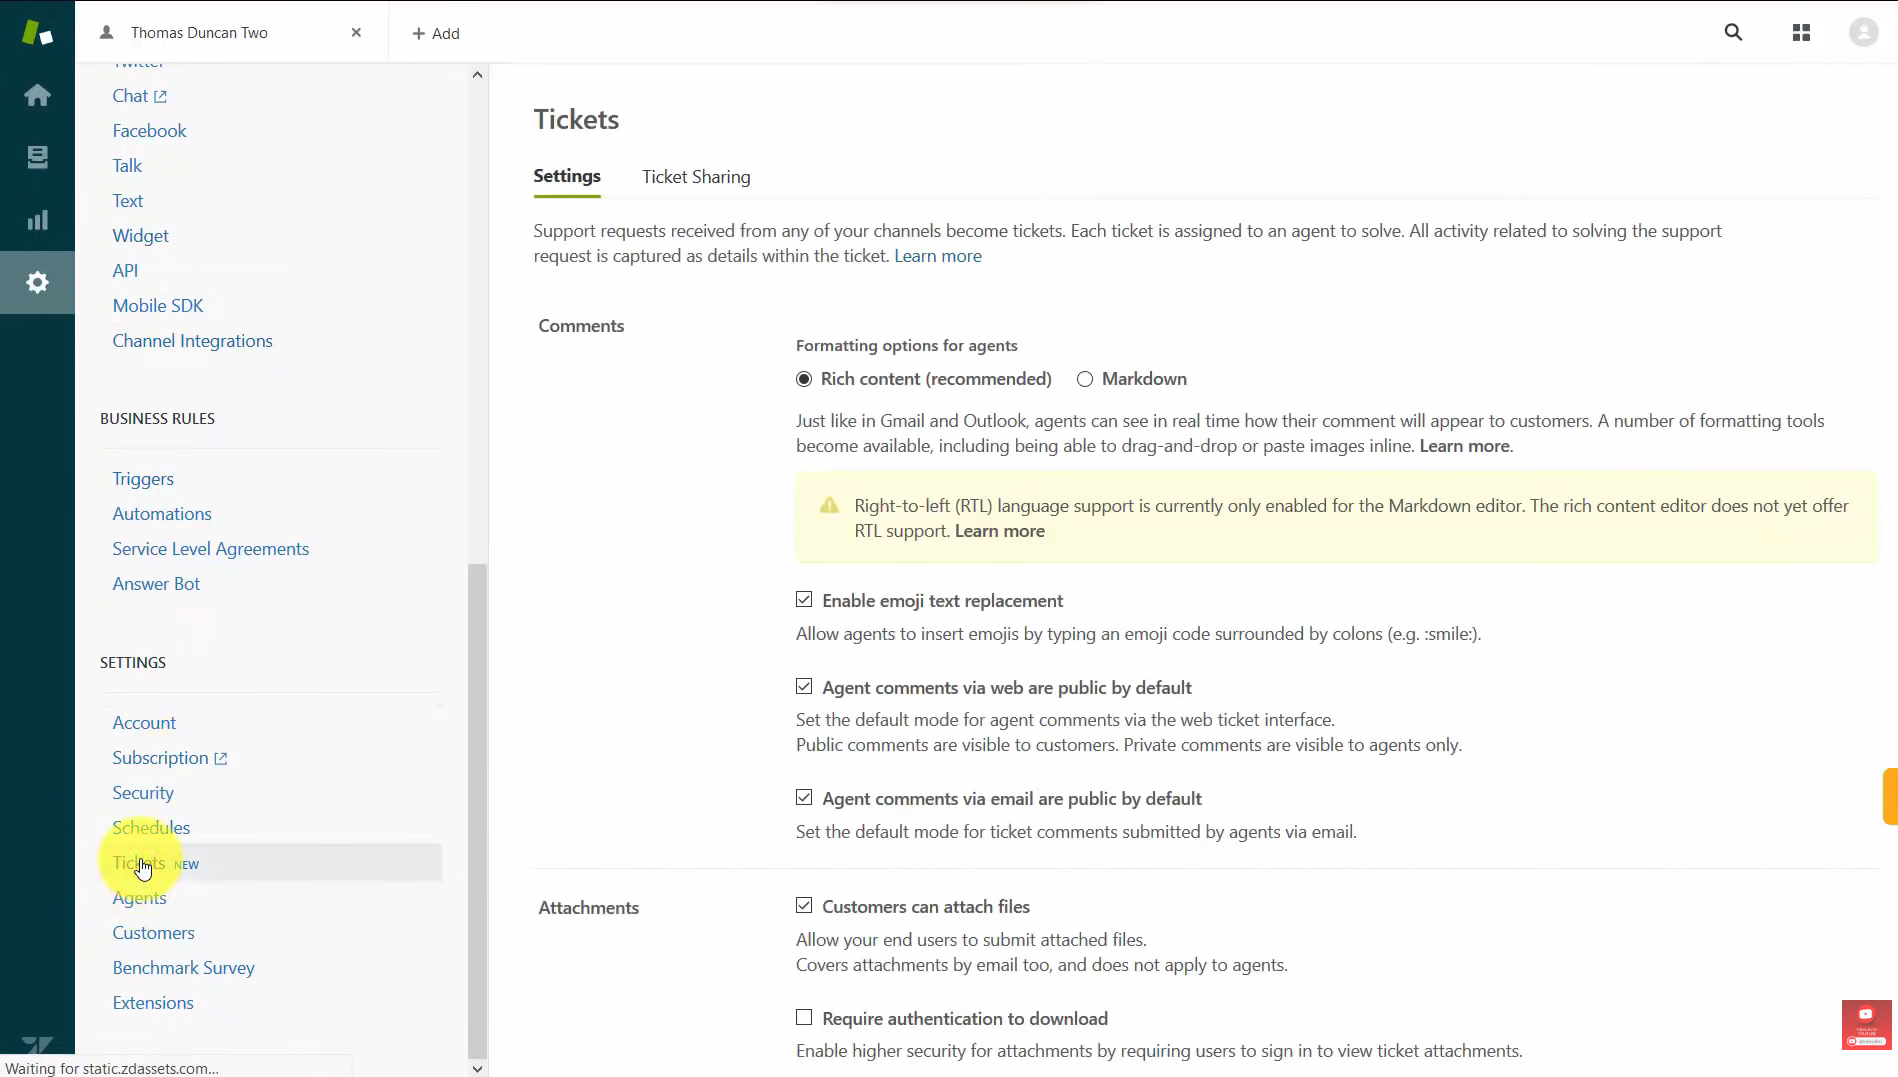Select Rich content (recommended) radio
The image size is (1898, 1077).
tap(804, 379)
